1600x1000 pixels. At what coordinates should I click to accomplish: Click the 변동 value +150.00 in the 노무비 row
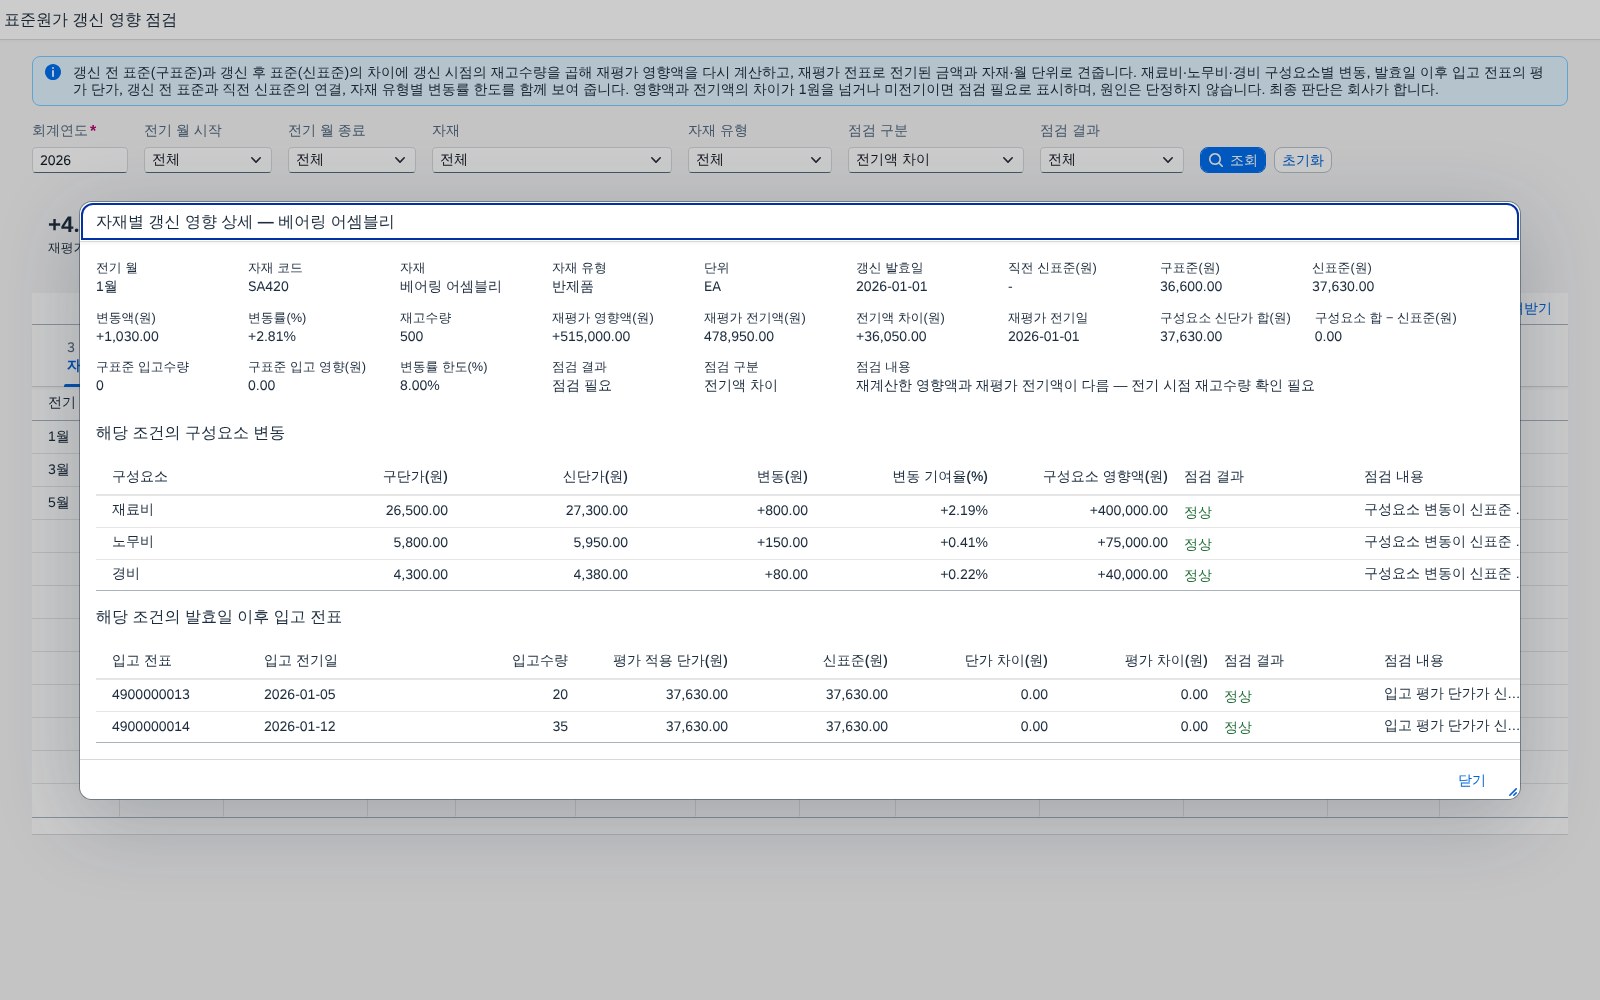[x=782, y=543]
